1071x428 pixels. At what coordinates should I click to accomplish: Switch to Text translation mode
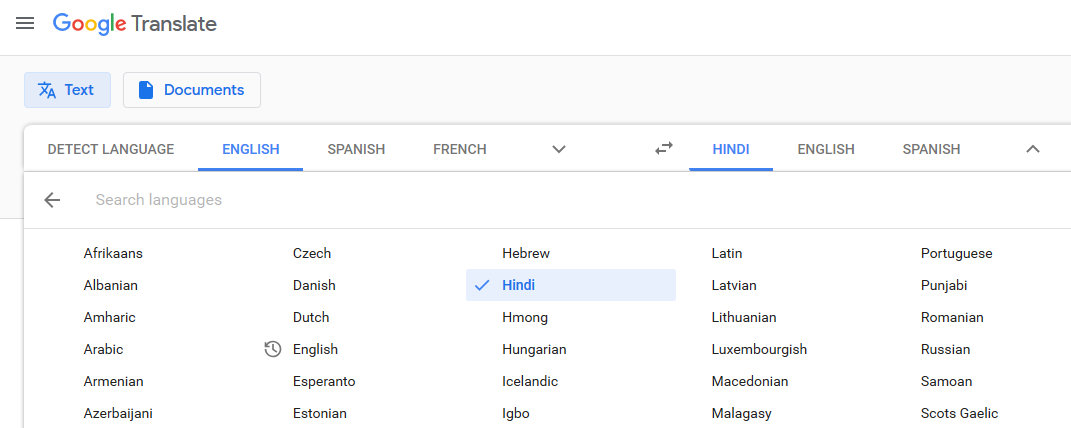pyautogui.click(x=68, y=90)
